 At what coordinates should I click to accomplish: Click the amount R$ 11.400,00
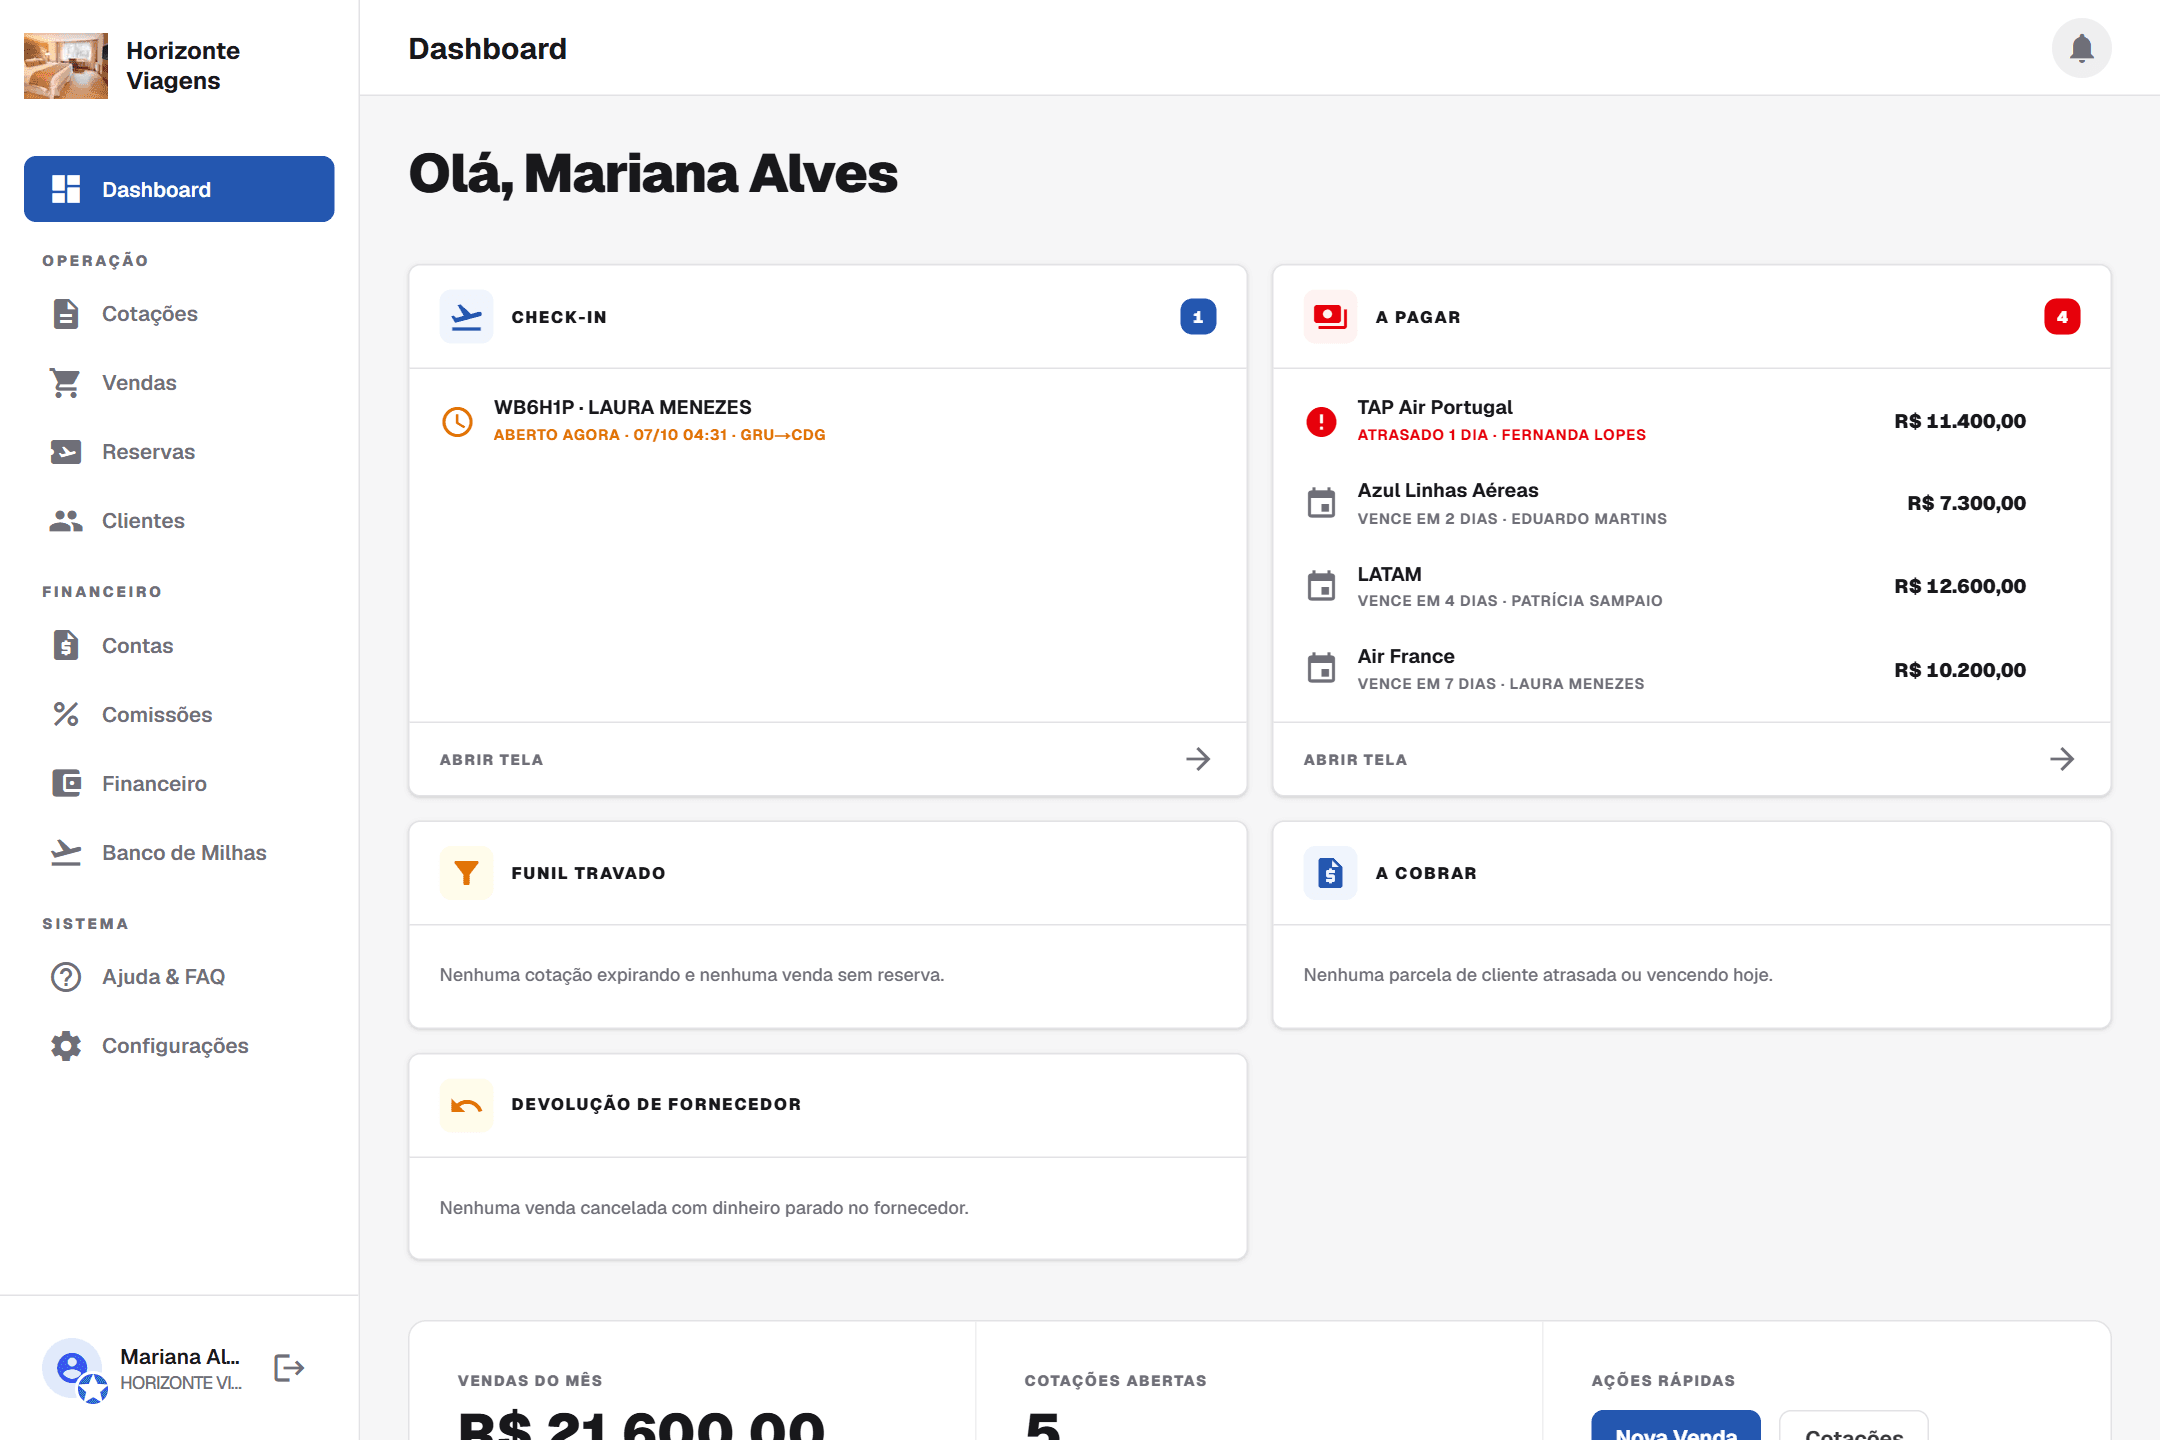[1960, 421]
